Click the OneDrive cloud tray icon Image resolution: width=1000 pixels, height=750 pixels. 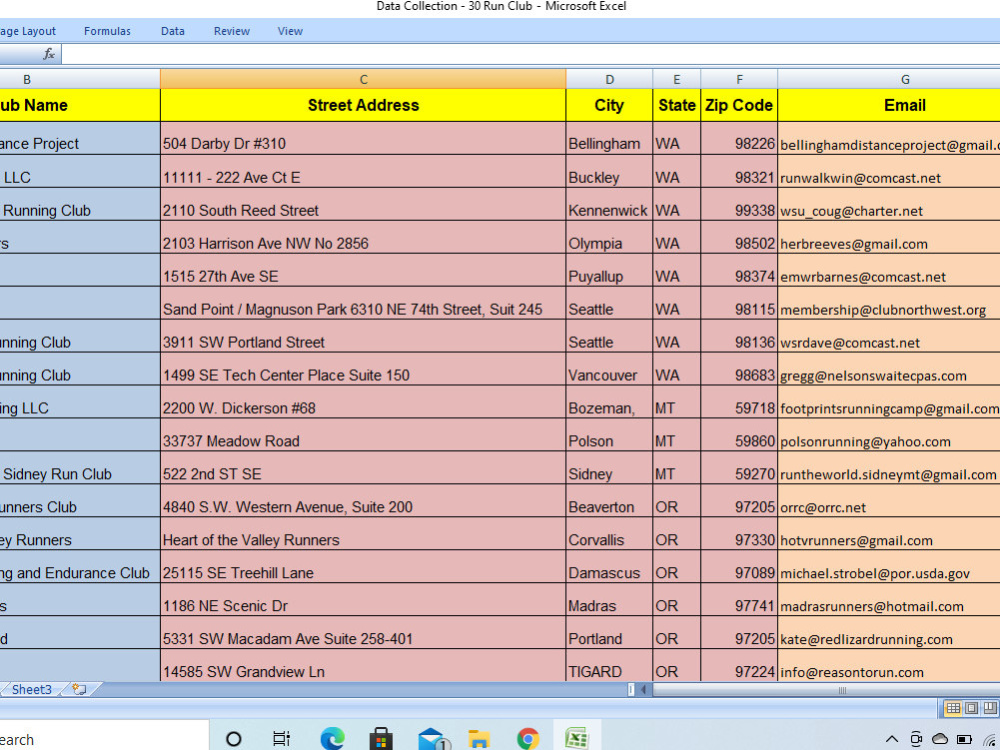coord(940,739)
